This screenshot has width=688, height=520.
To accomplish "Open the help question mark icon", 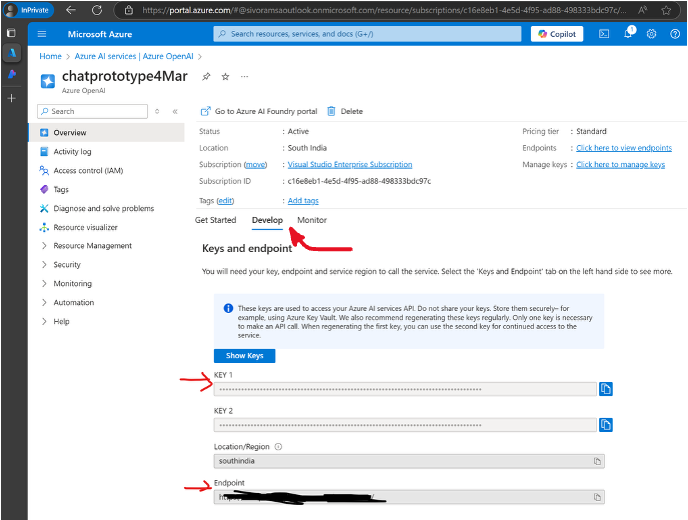I will (x=675, y=34).
